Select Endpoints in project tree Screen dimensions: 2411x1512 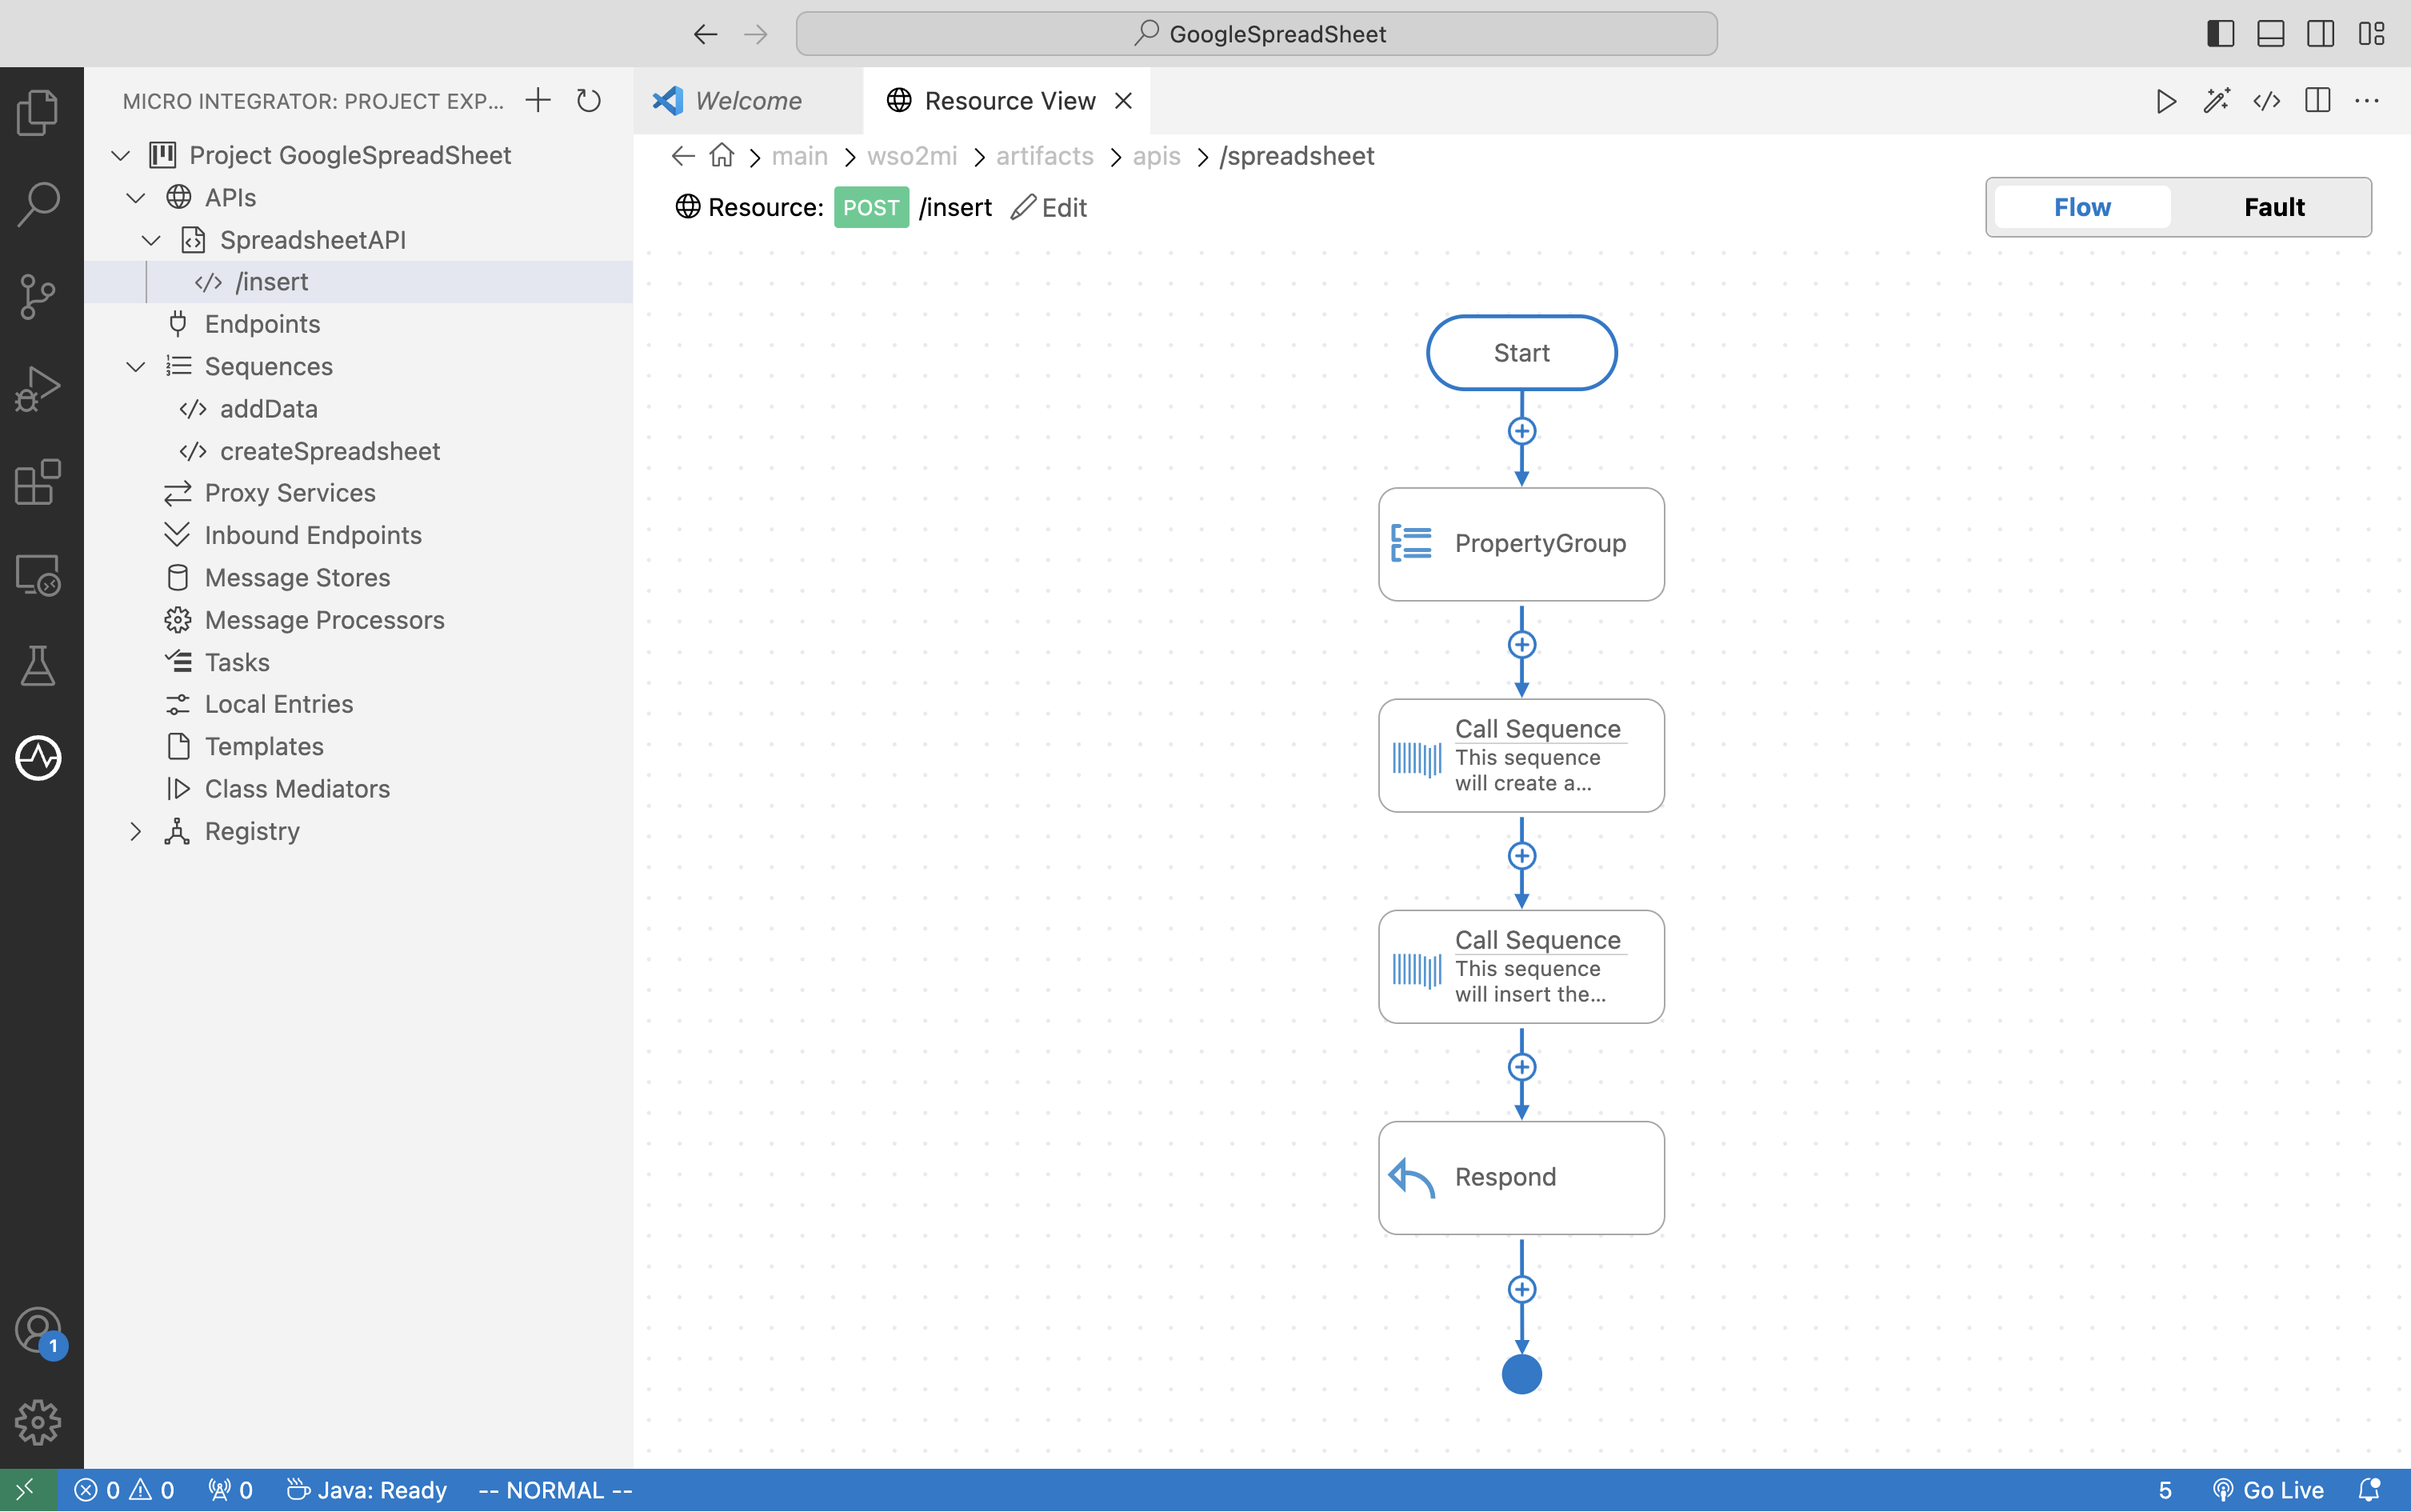tap(358, 324)
